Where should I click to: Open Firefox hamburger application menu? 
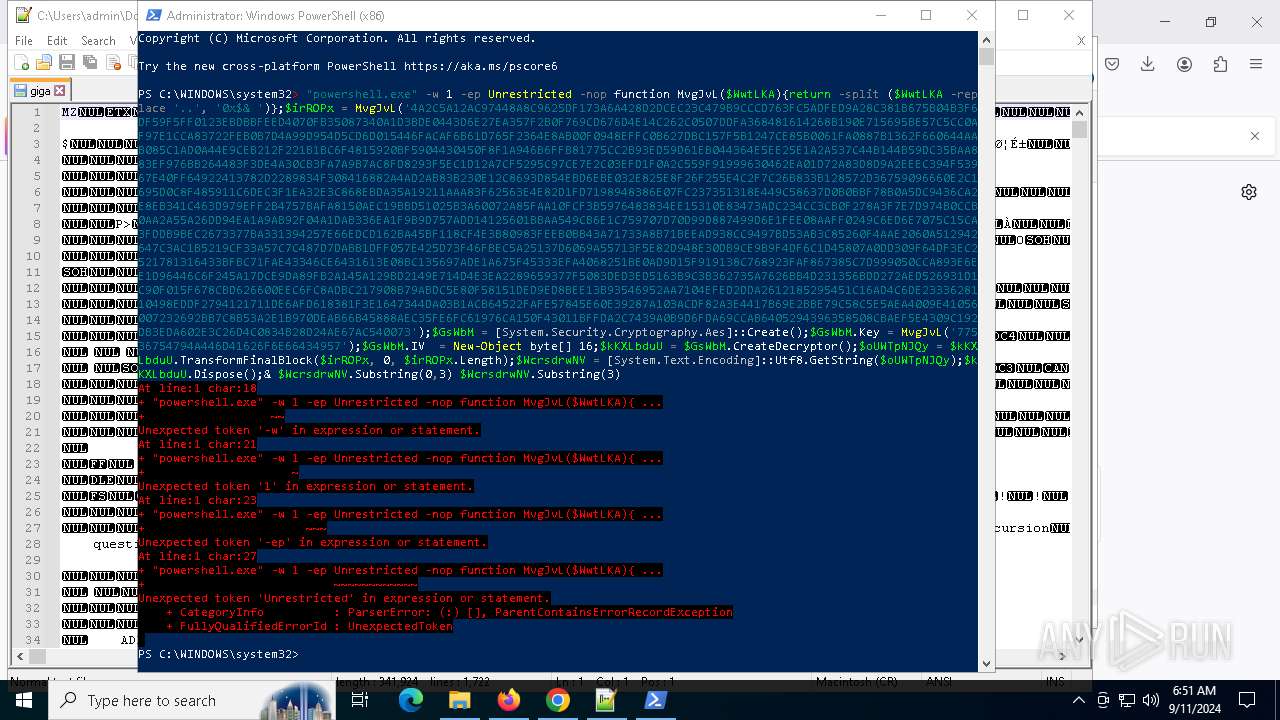tap(1256, 64)
